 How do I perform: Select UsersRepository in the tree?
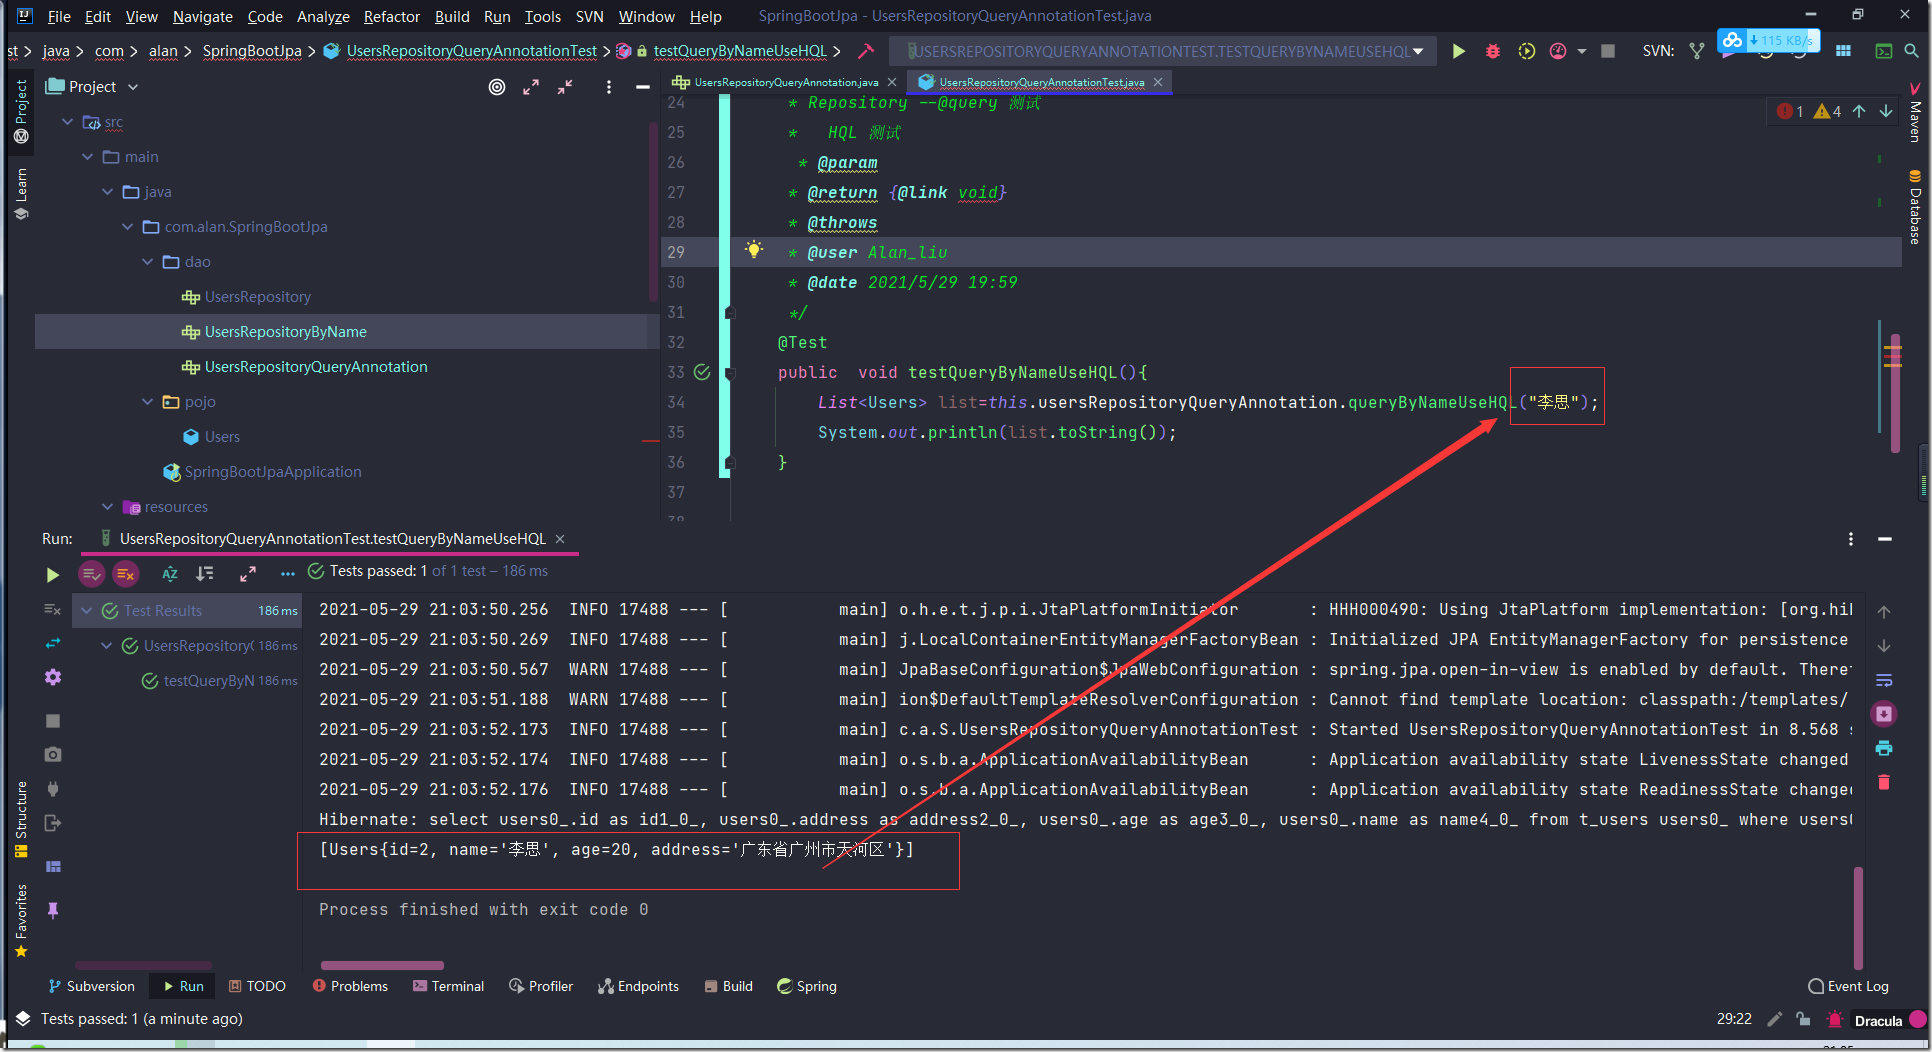257,297
